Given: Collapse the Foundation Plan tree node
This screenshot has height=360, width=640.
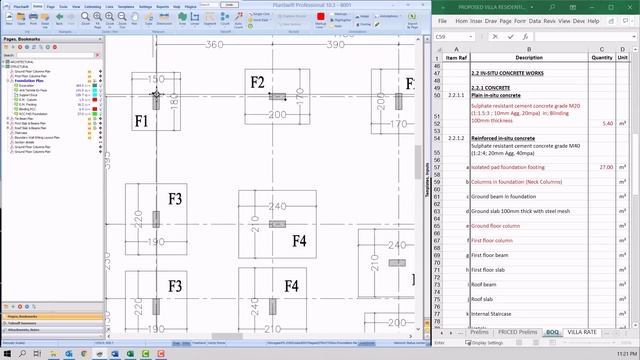Looking at the screenshot, I should pos(8,81).
